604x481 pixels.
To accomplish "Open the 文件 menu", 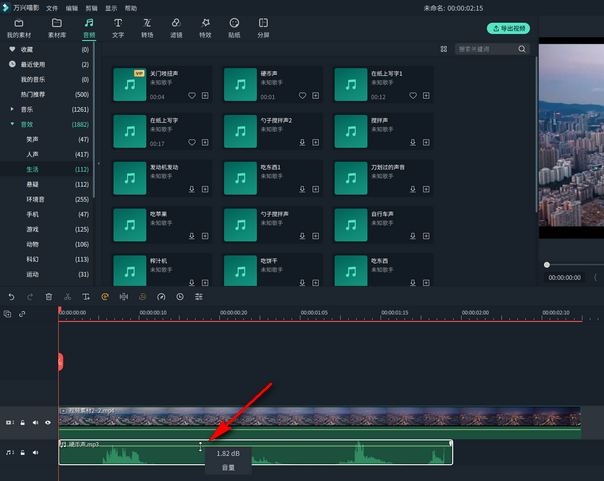I will 52,7.
